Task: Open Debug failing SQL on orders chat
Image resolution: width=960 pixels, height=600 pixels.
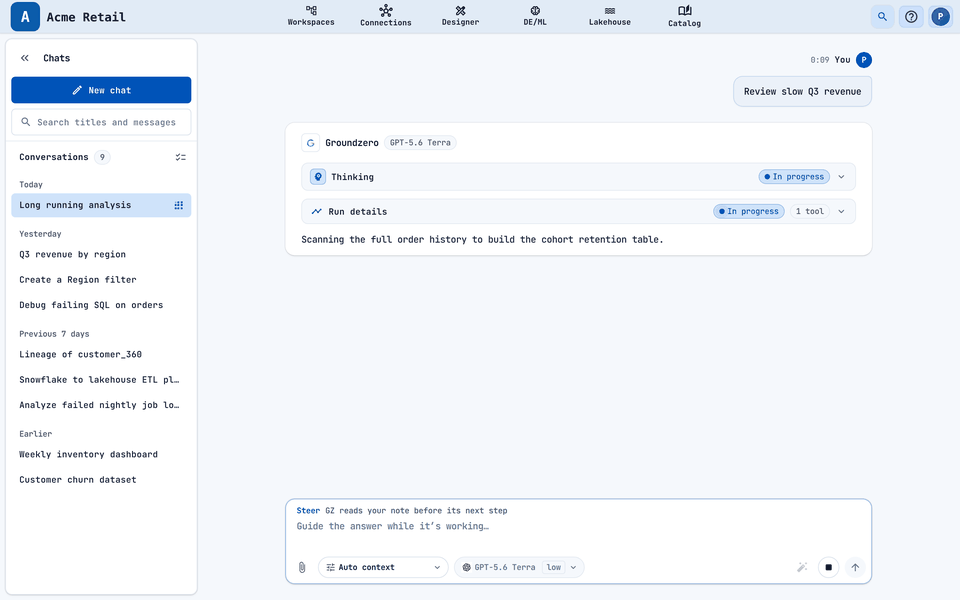Action: click(x=101, y=305)
